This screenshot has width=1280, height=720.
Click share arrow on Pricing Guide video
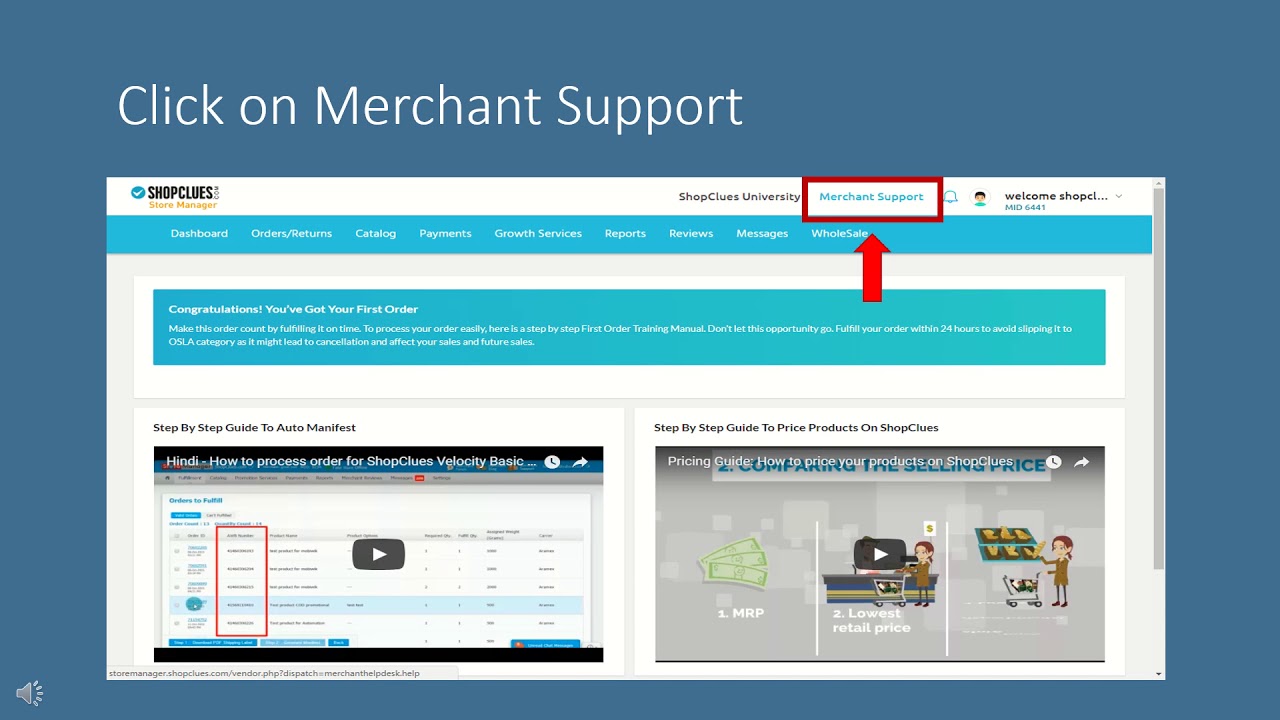[x=1081, y=462]
